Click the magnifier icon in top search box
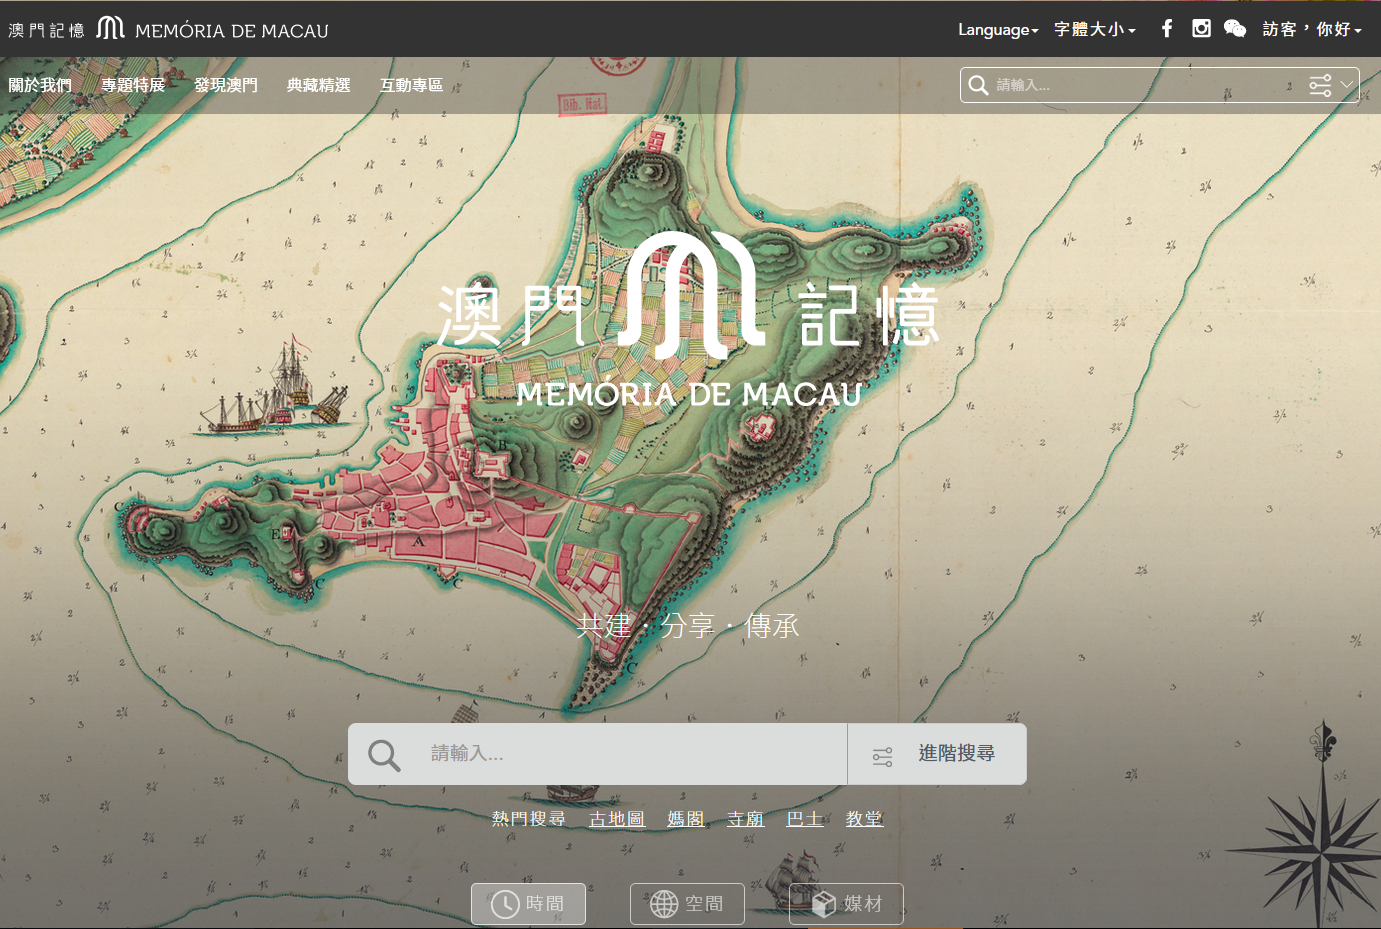The height and width of the screenshot is (929, 1381). coord(978,85)
